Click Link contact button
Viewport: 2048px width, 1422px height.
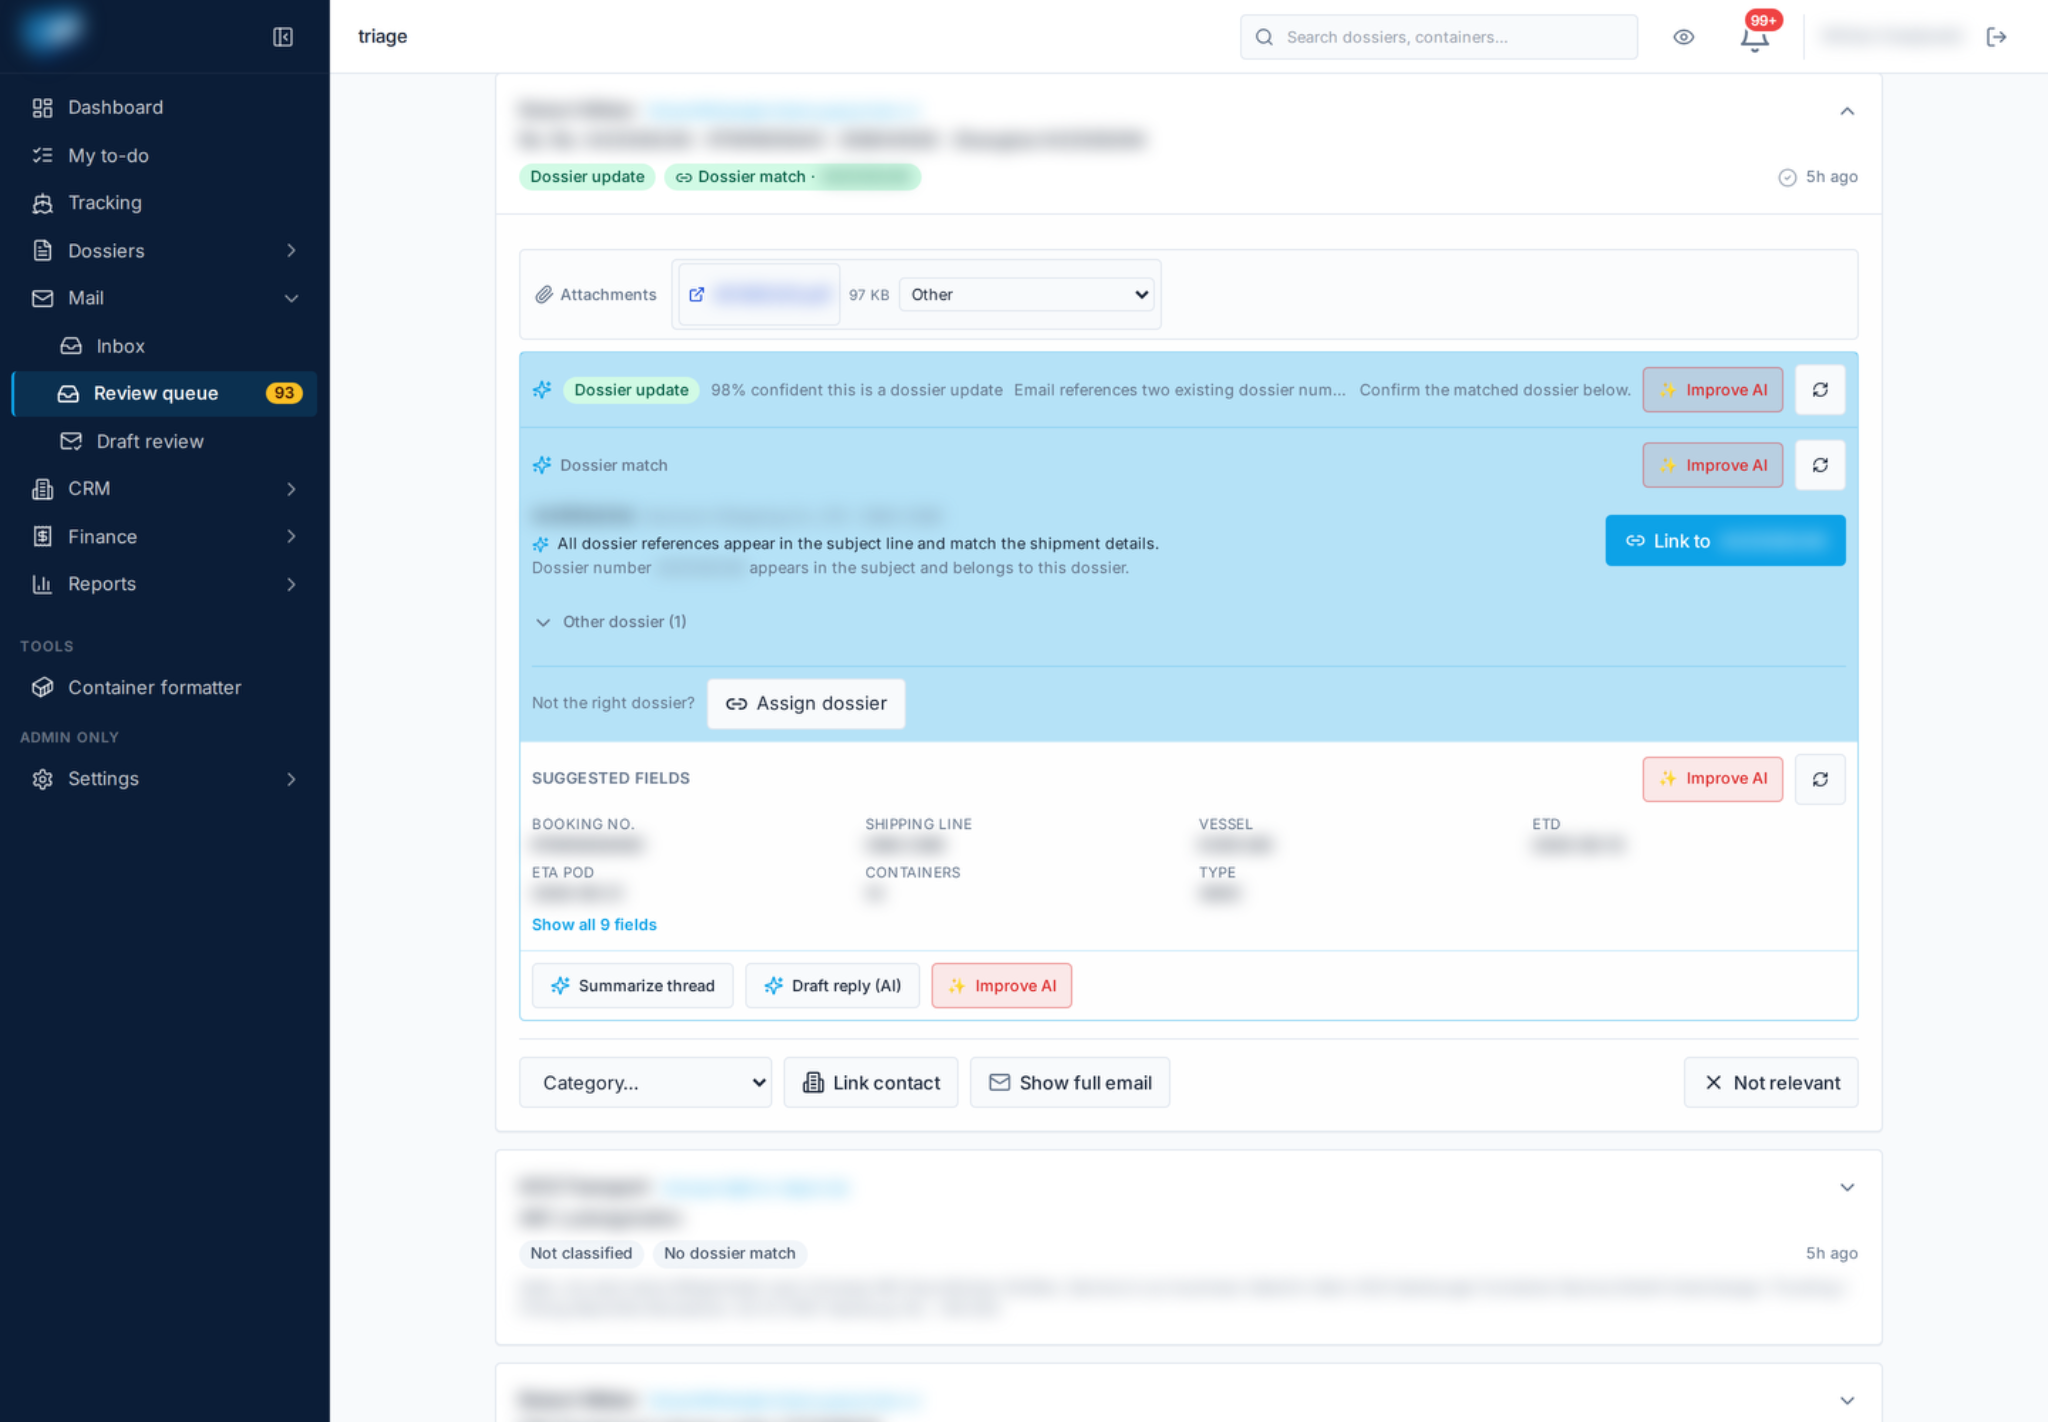(871, 1082)
